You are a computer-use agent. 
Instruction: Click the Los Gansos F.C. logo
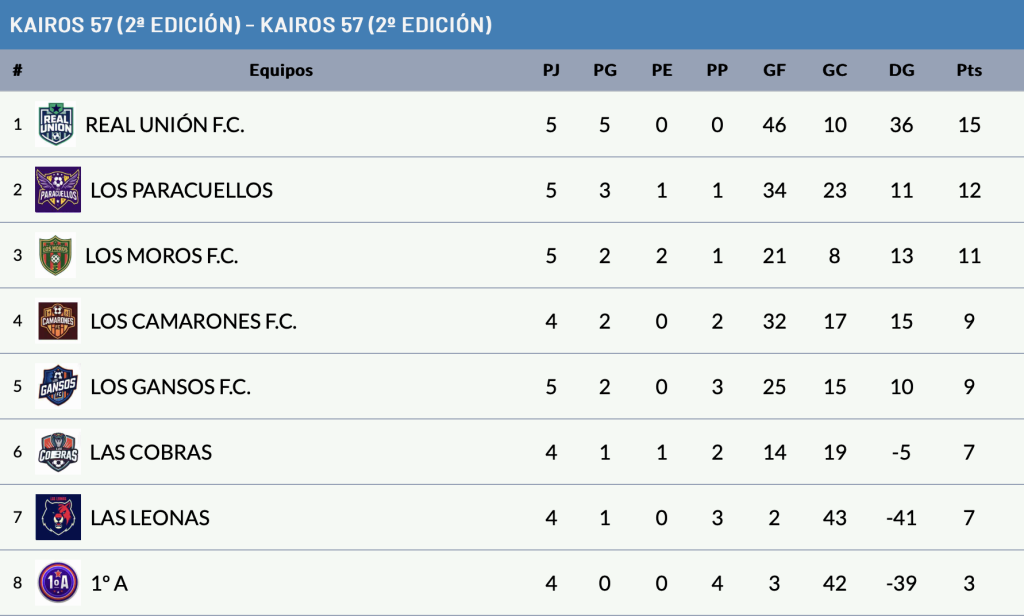tap(58, 387)
